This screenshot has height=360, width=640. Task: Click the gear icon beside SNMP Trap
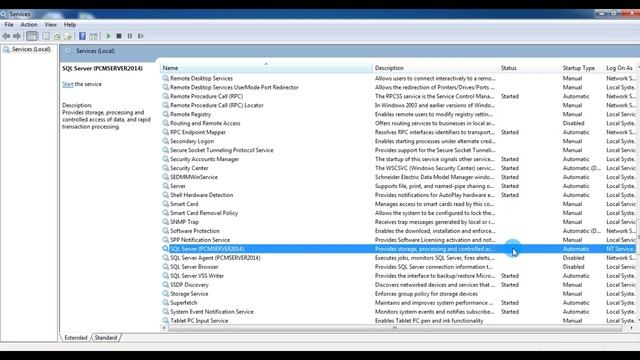165,222
